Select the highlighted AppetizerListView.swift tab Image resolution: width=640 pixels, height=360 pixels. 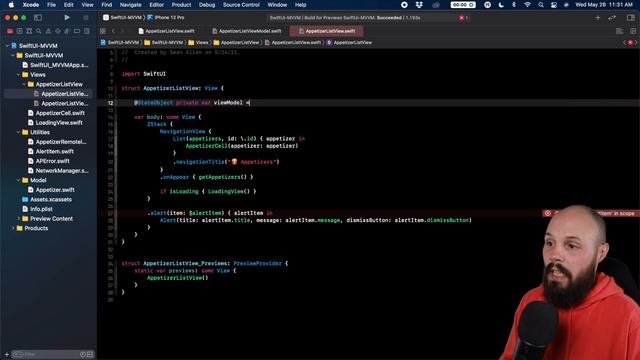click(327, 31)
